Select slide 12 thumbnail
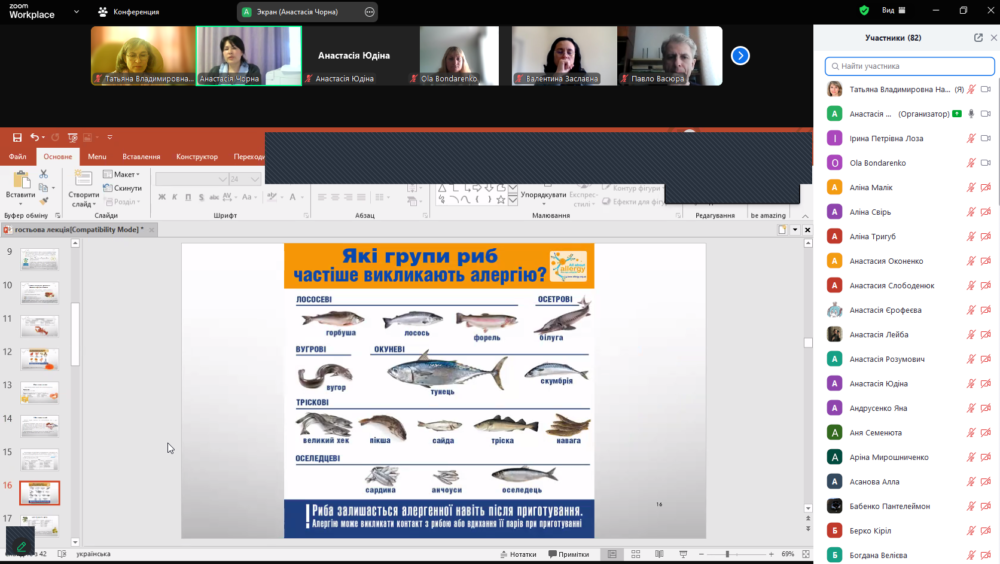 point(40,359)
